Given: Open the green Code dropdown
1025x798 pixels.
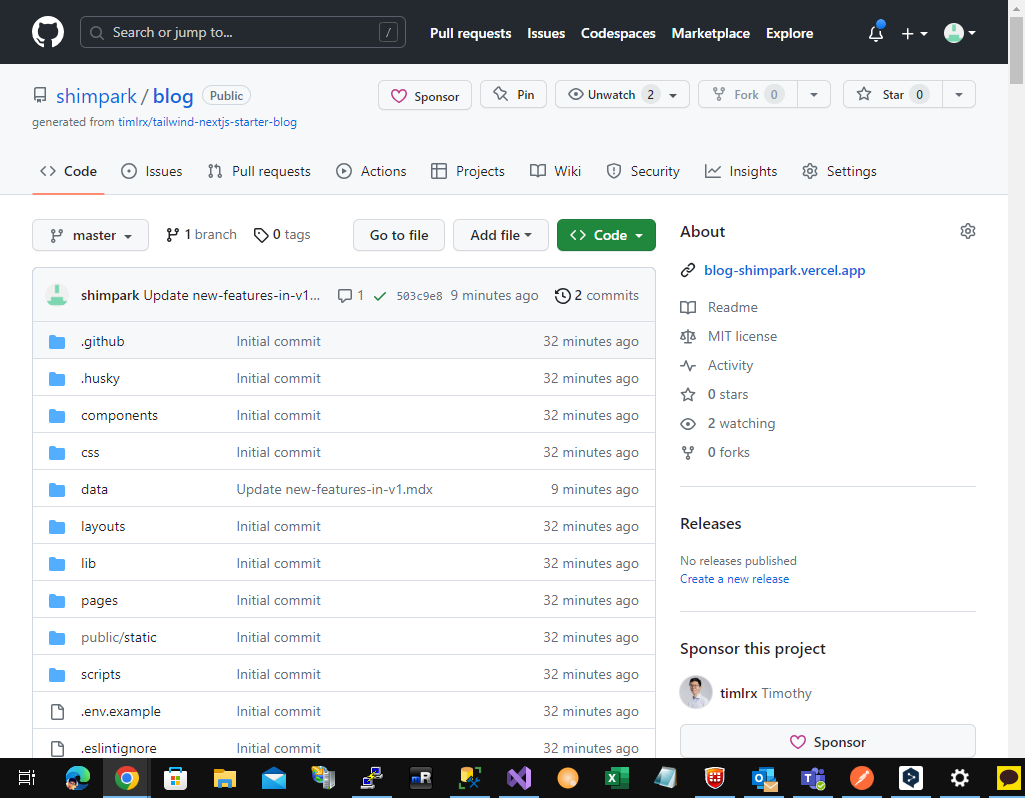Looking at the screenshot, I should (x=606, y=235).
